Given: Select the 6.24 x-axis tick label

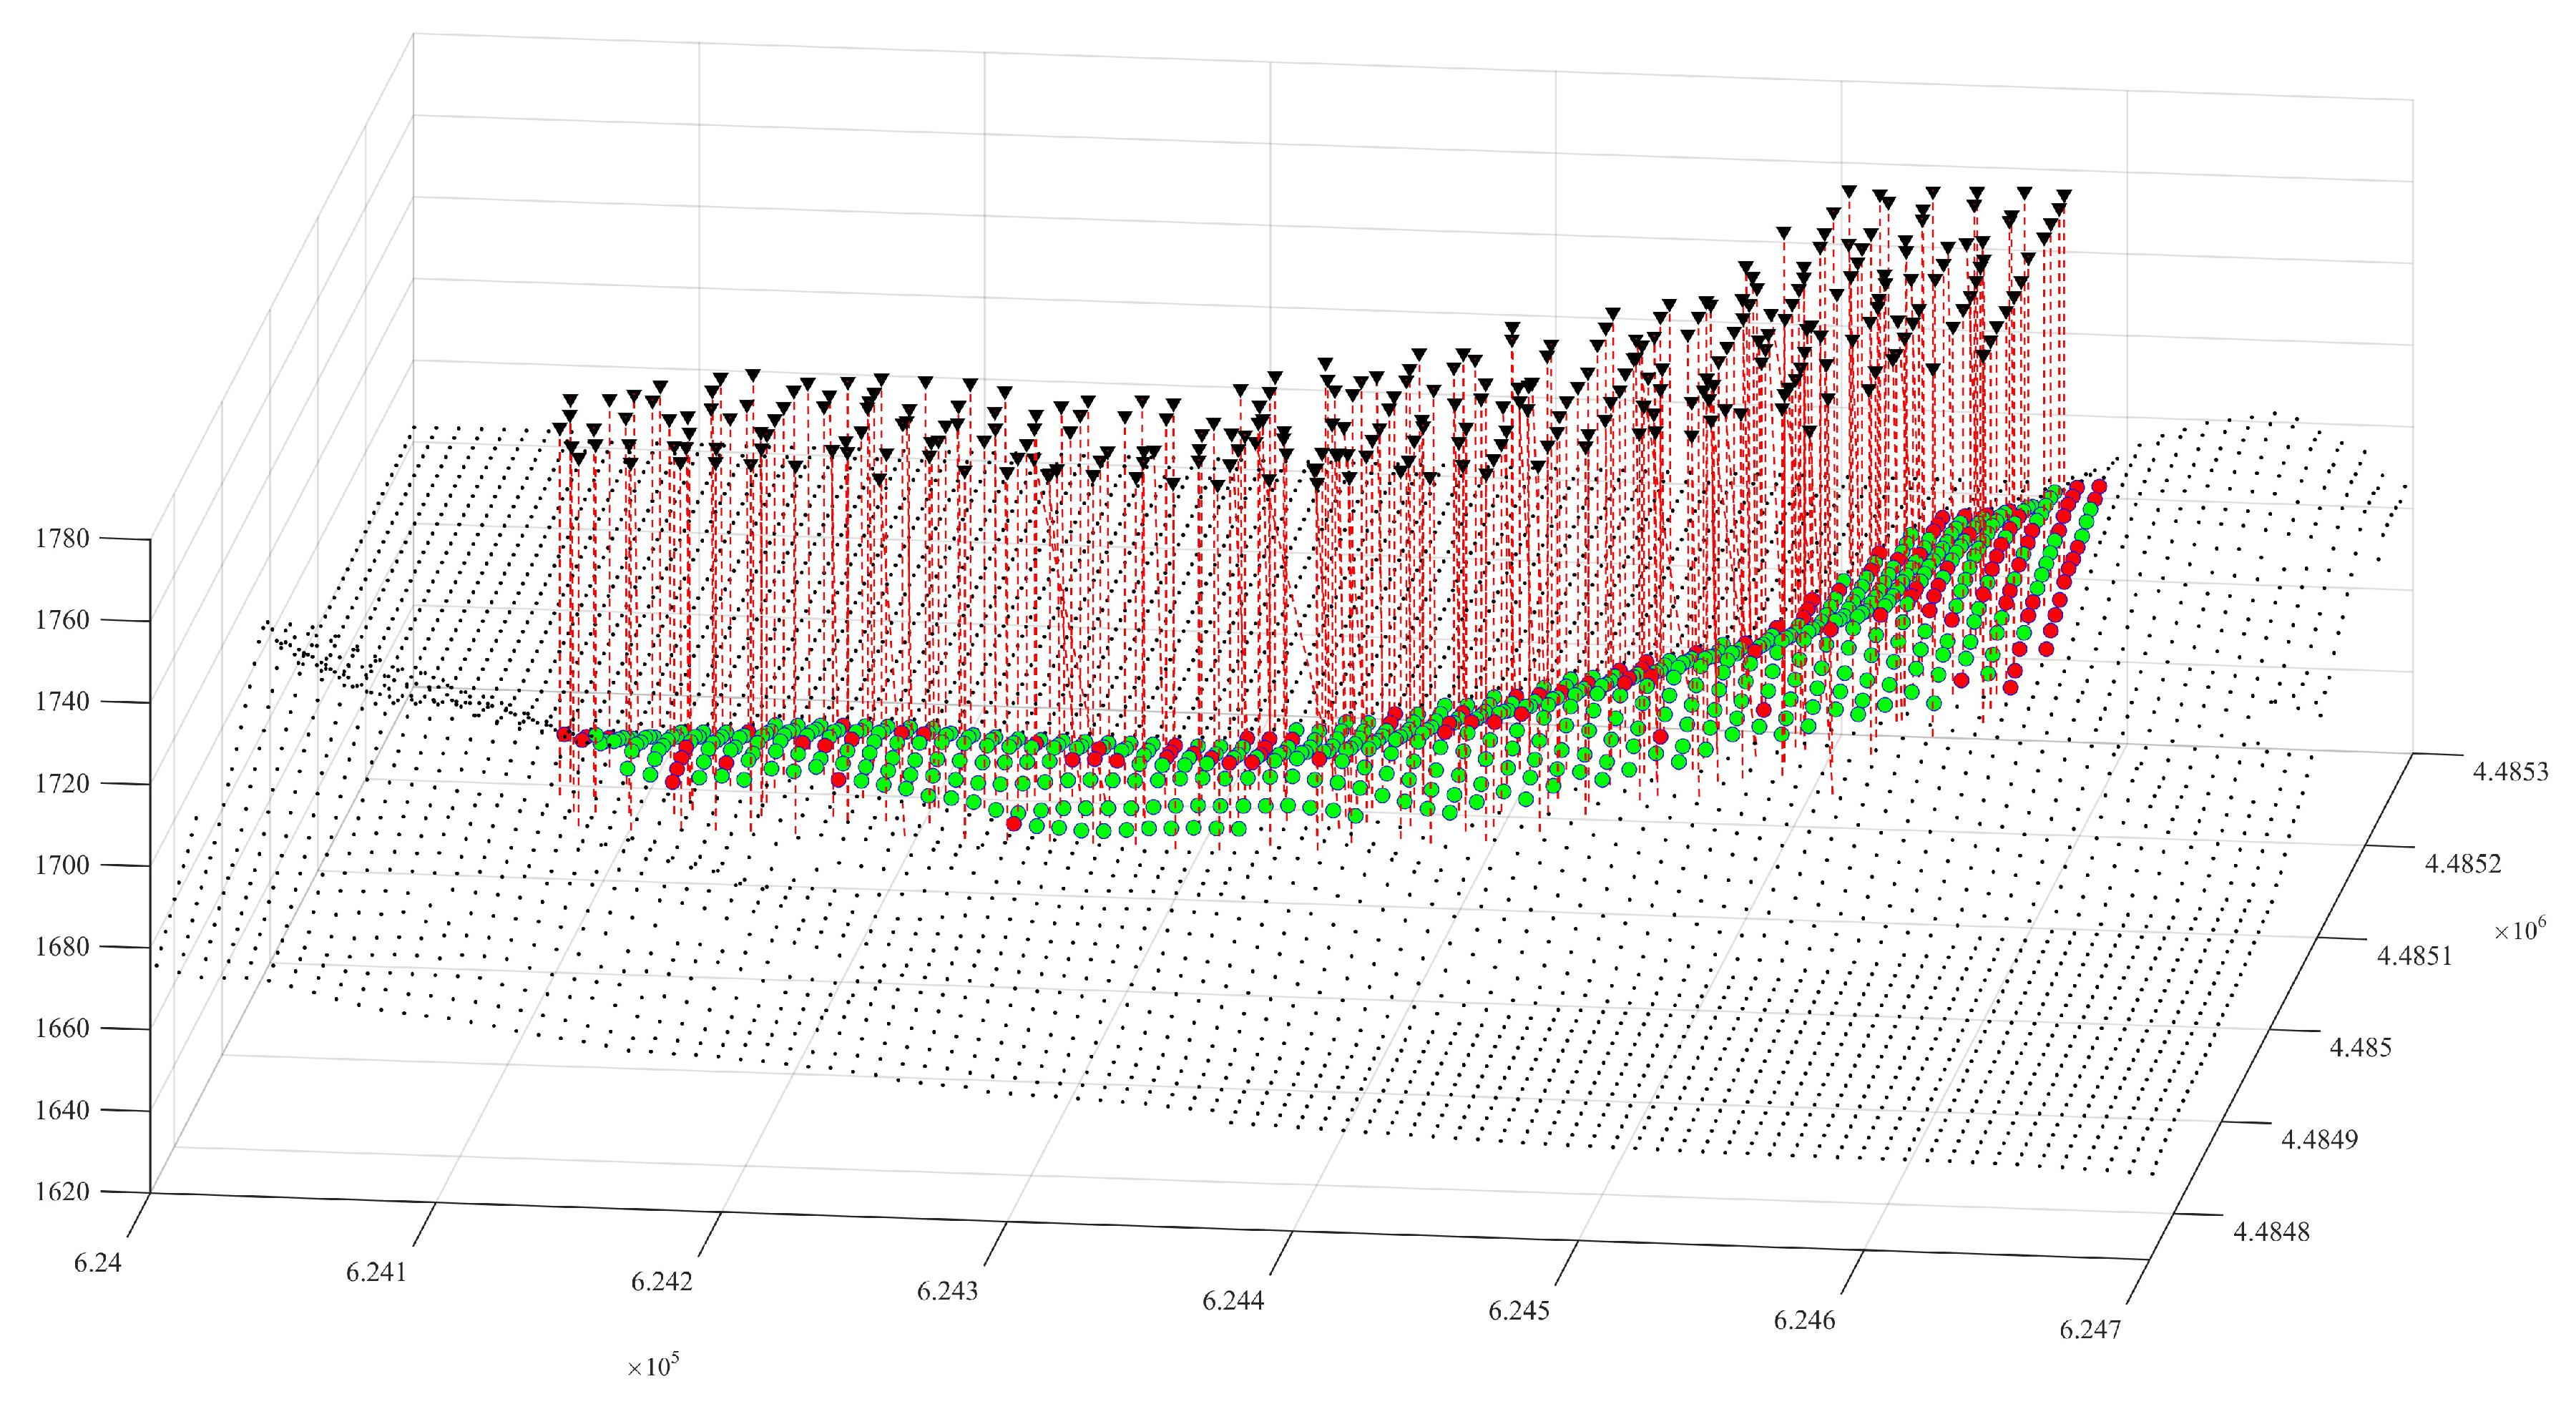Looking at the screenshot, I should [97, 1263].
